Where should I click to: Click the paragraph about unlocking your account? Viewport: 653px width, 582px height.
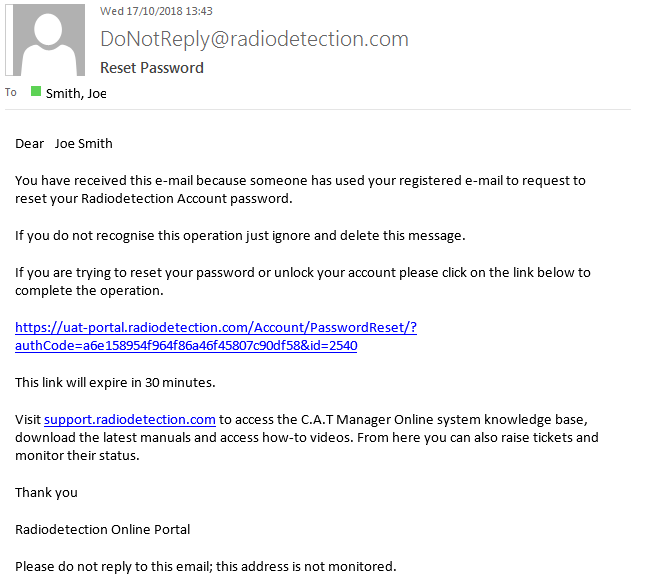click(x=303, y=281)
